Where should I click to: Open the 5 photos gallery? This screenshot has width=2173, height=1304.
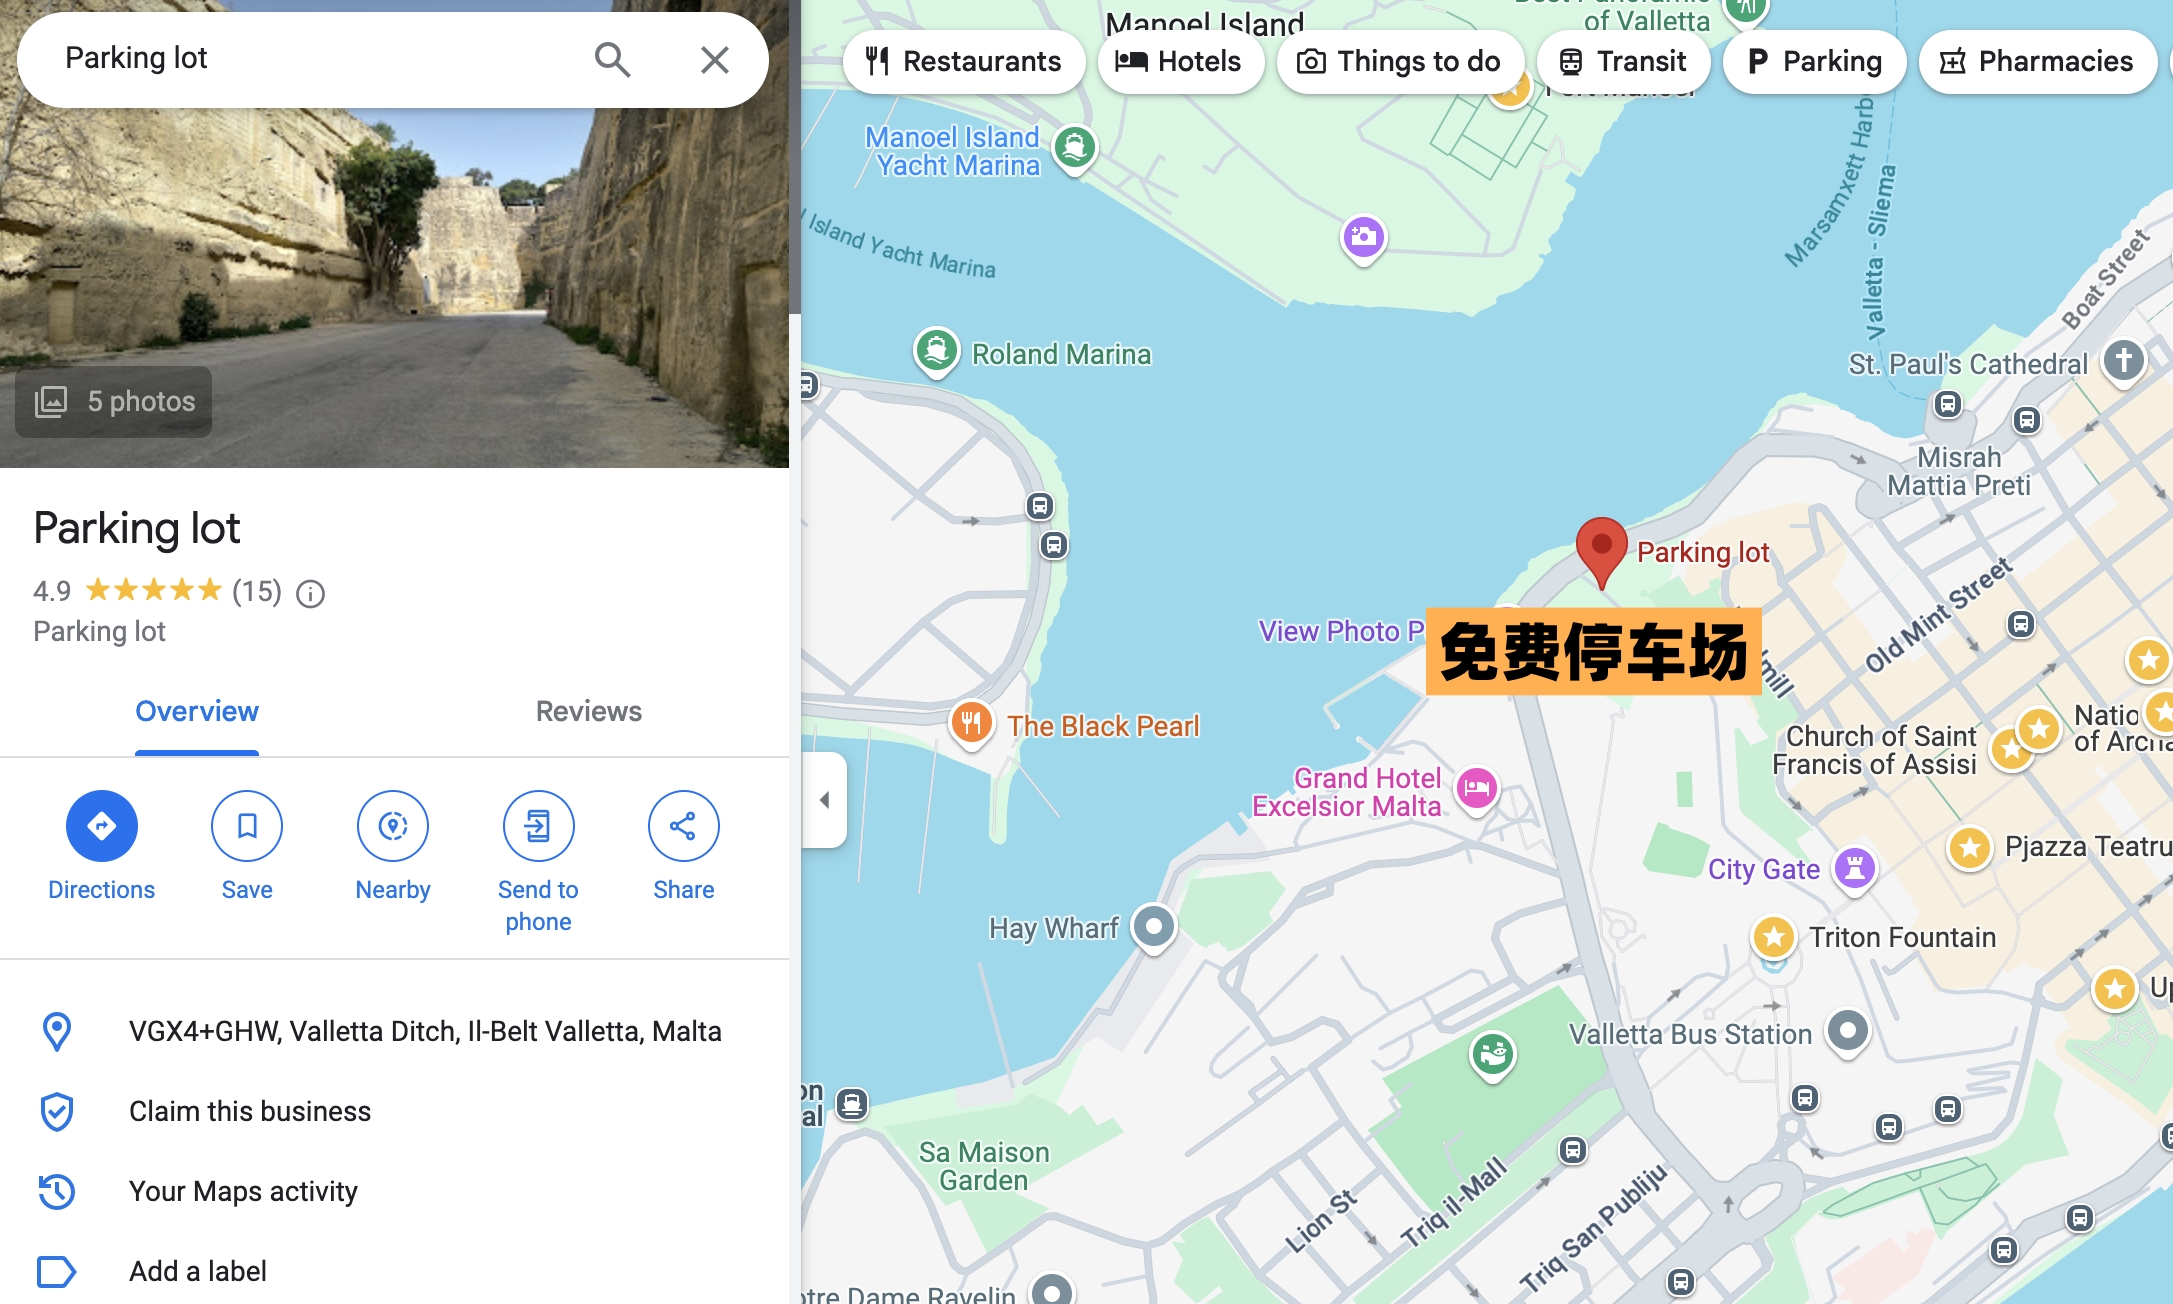114,402
